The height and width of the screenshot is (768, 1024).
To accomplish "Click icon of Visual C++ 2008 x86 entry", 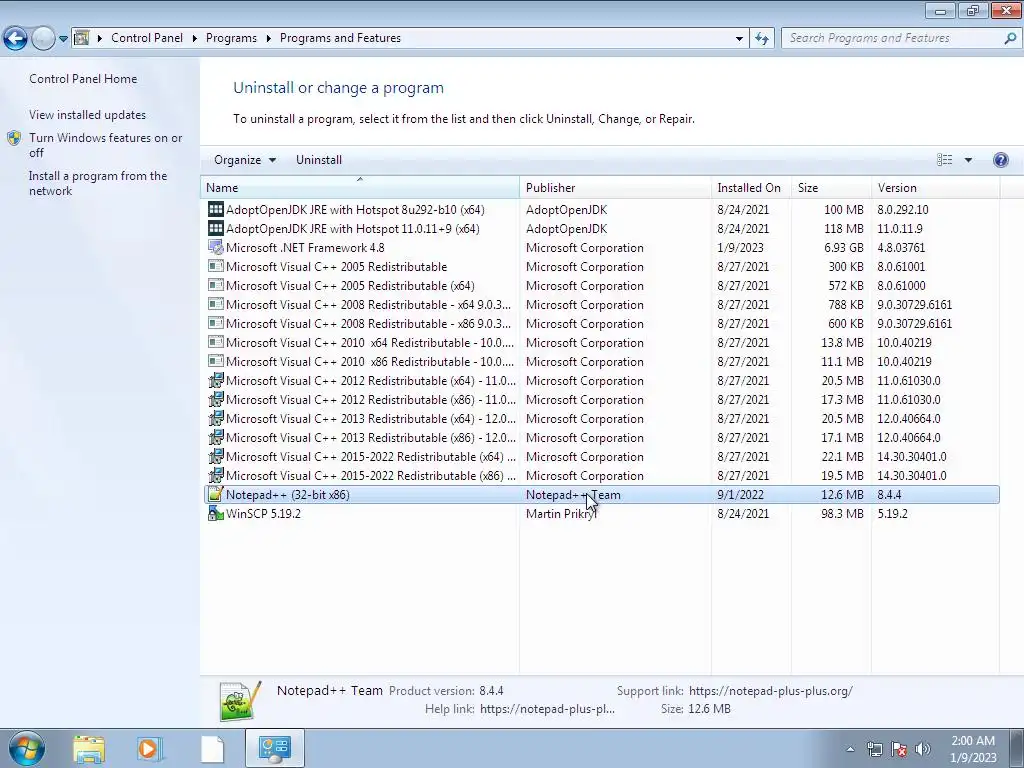I will [x=216, y=323].
